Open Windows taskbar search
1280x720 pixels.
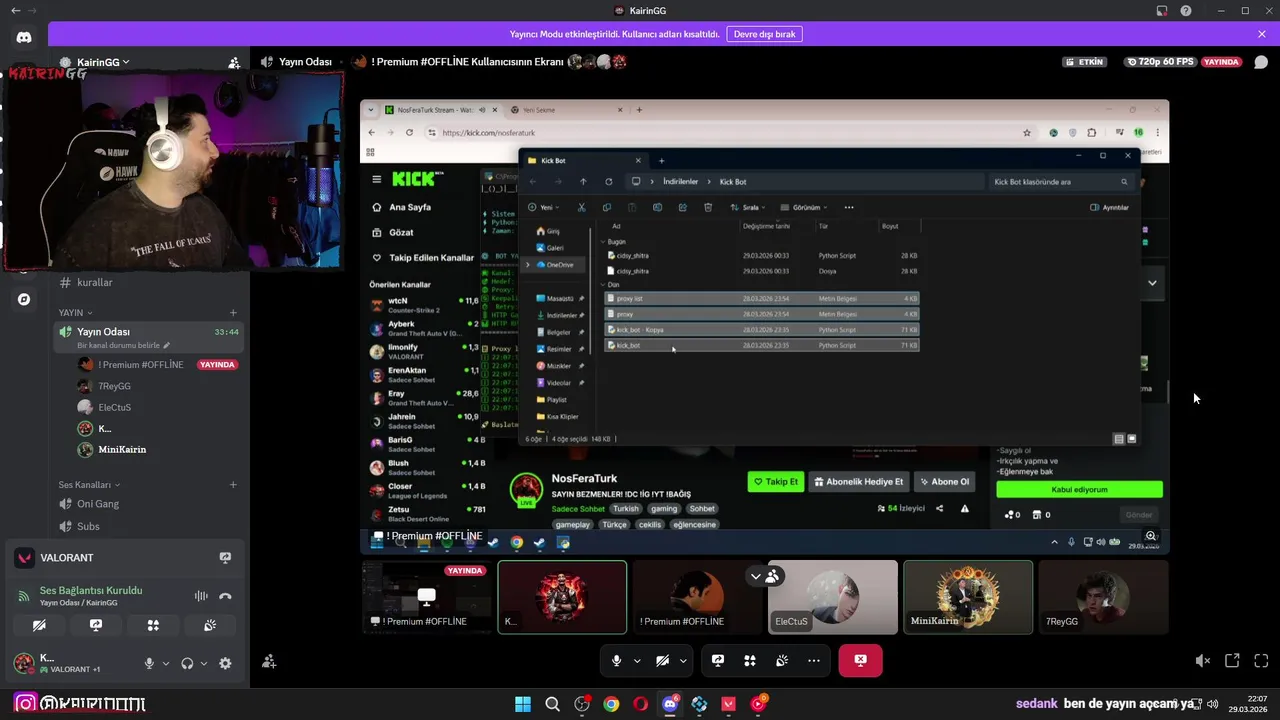point(552,704)
